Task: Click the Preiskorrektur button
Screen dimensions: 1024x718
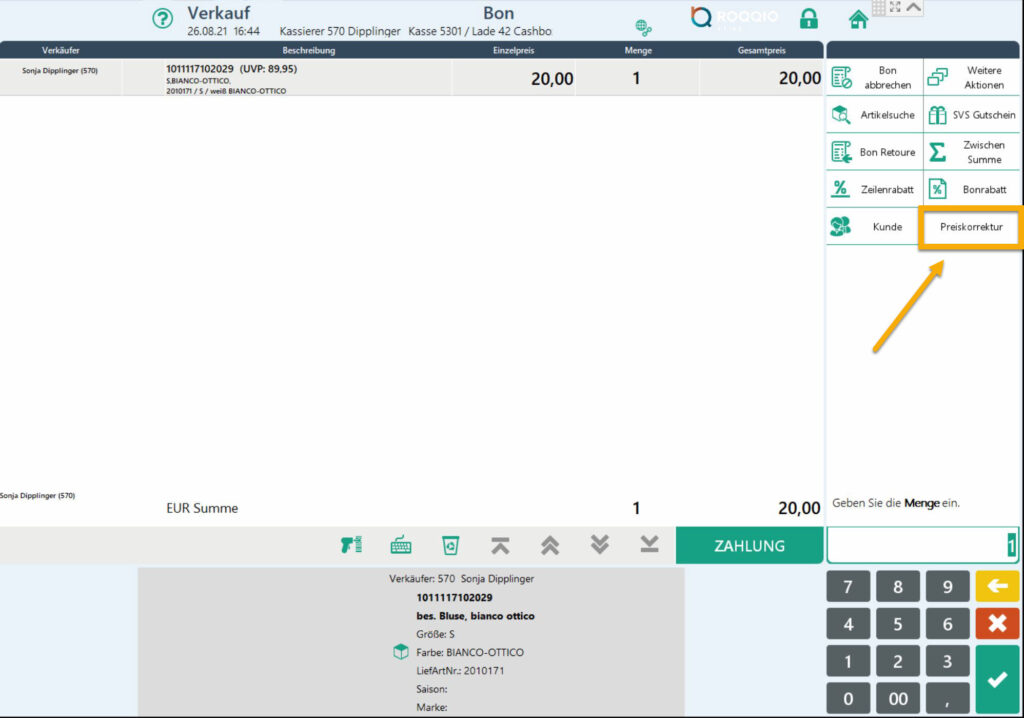Action: coord(971,227)
